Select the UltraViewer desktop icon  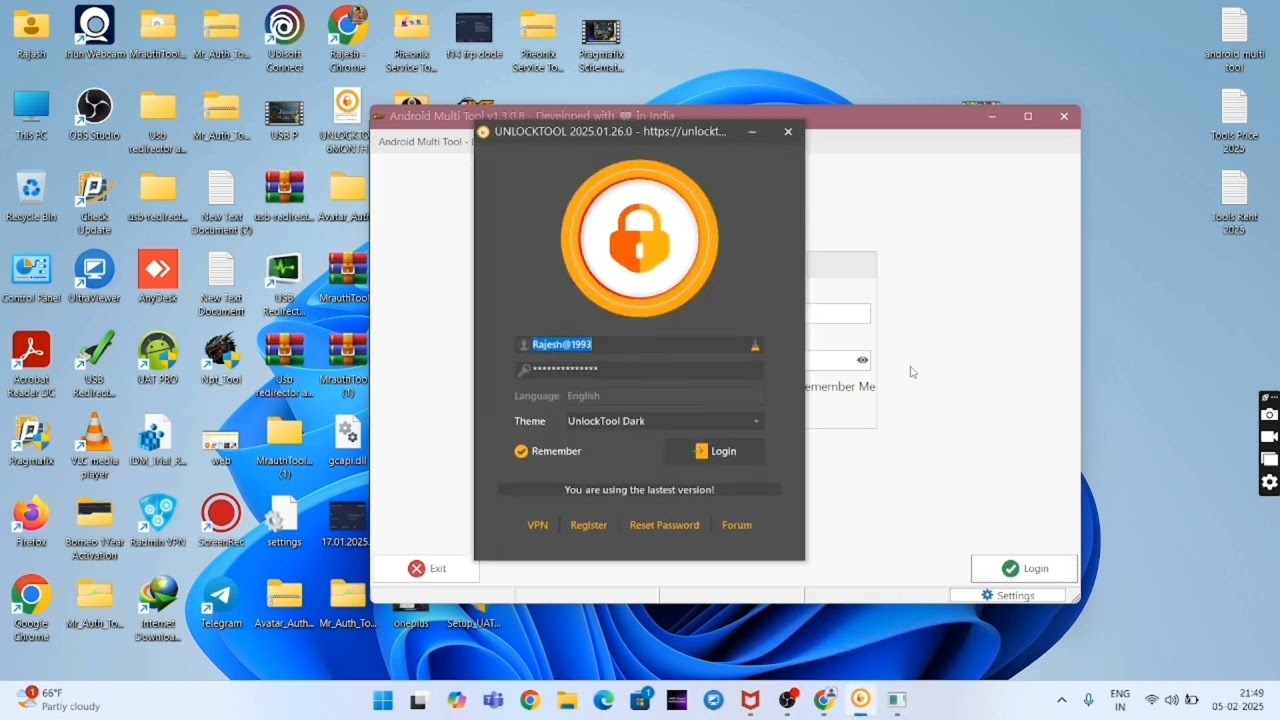pos(94,277)
